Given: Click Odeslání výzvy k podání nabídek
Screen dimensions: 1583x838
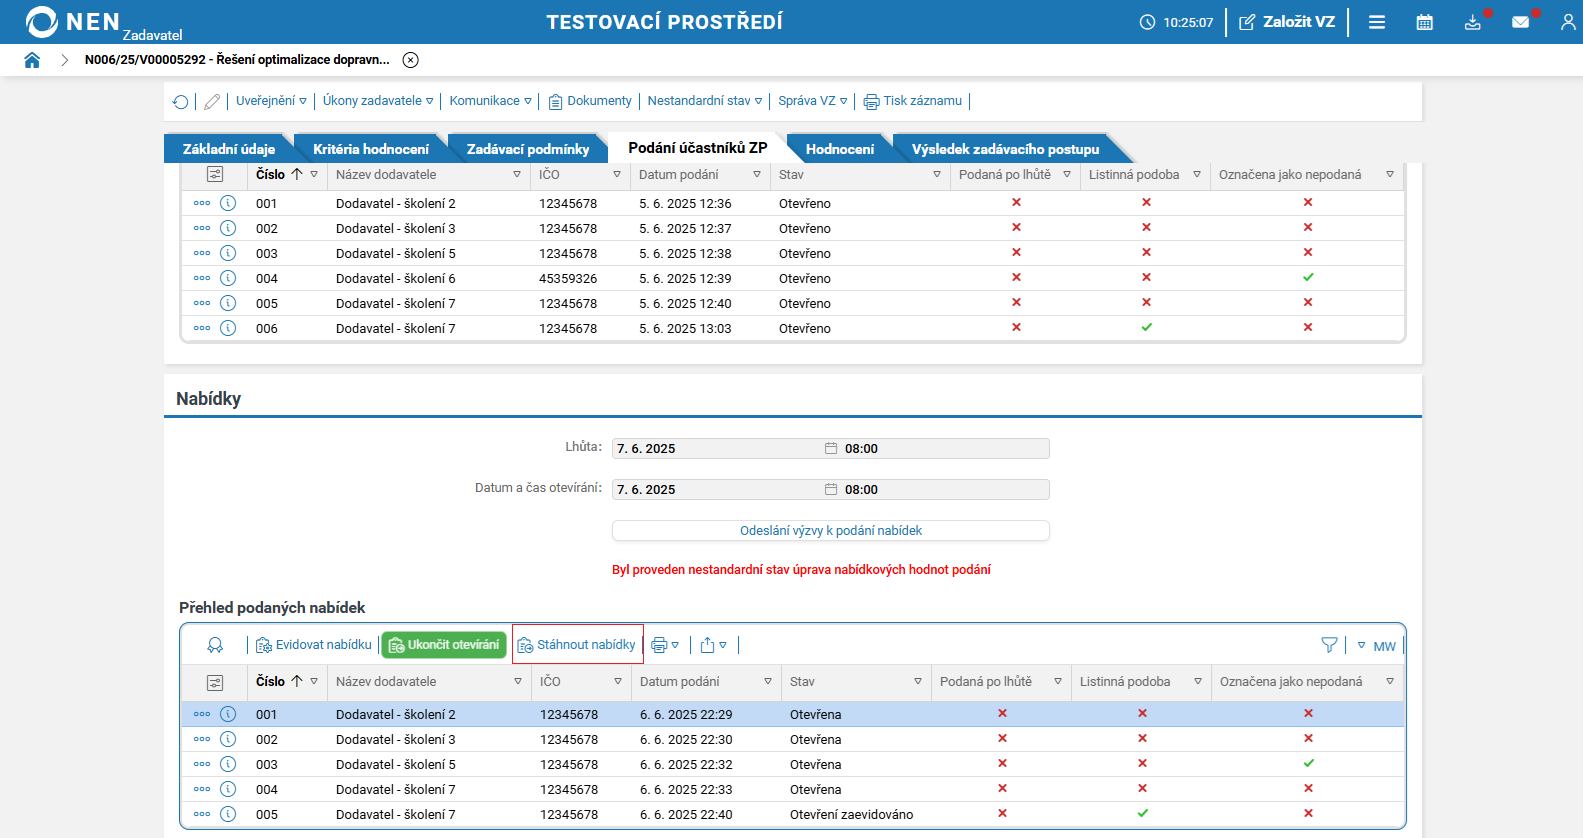Looking at the screenshot, I should coord(830,531).
